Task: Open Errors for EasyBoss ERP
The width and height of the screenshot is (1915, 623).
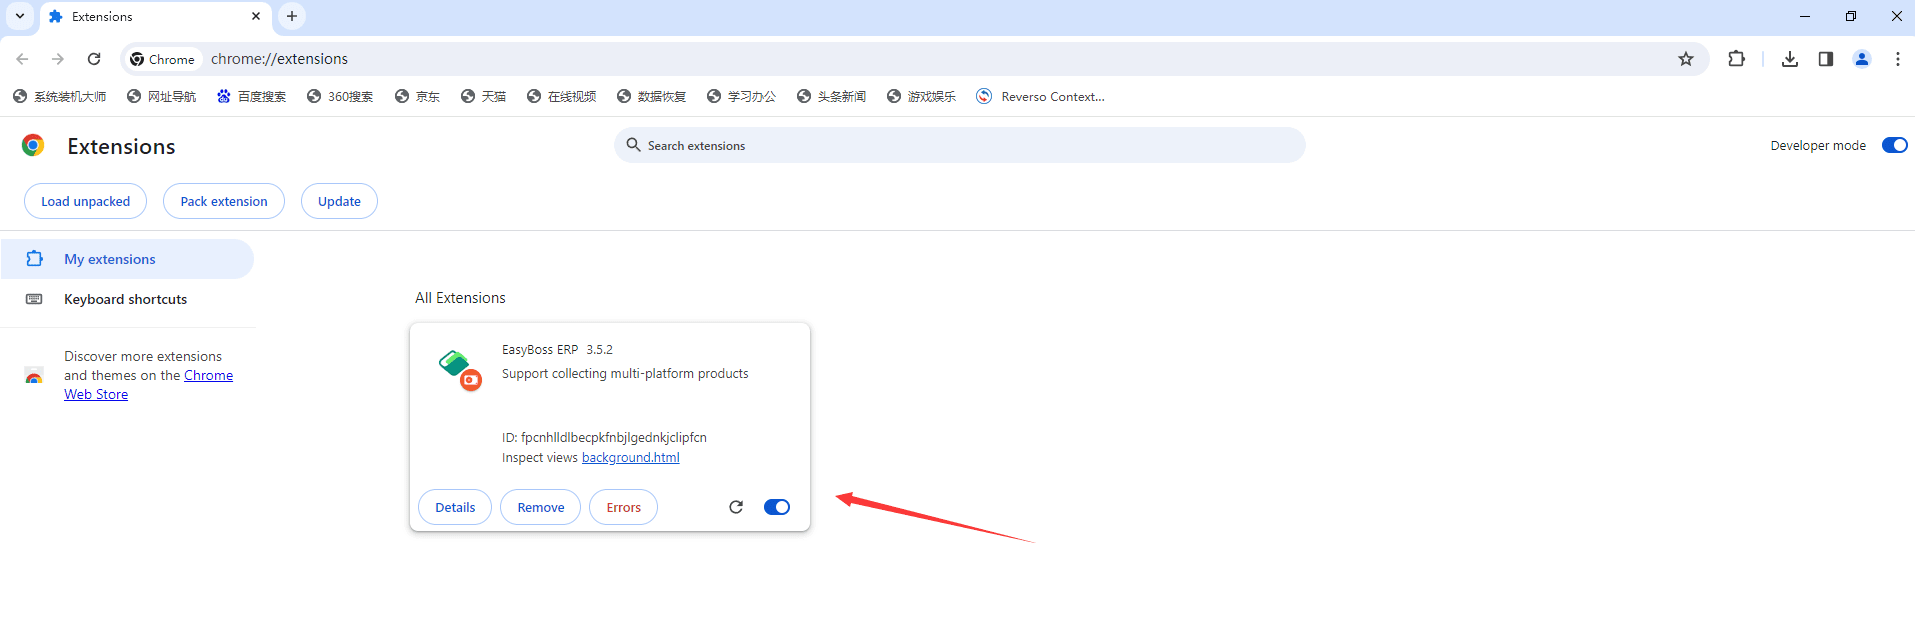Action: pos(623,507)
